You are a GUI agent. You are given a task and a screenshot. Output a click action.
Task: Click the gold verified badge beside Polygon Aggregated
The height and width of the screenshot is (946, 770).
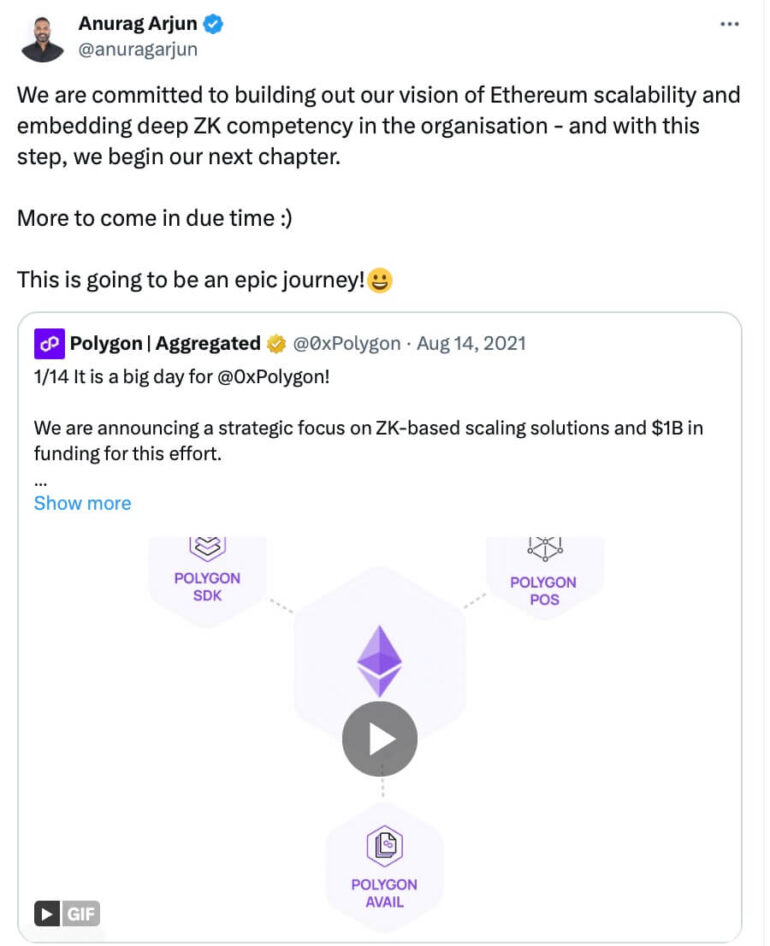(276, 343)
